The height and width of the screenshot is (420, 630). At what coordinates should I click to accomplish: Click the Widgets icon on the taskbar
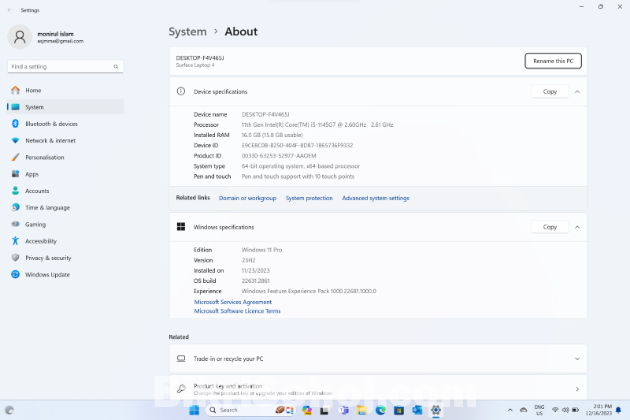click(9, 410)
